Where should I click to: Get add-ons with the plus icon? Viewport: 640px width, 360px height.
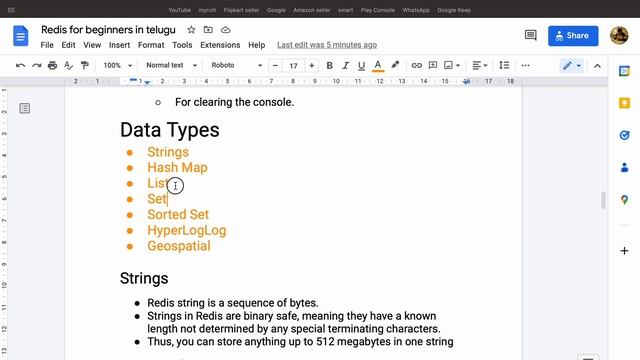624,251
